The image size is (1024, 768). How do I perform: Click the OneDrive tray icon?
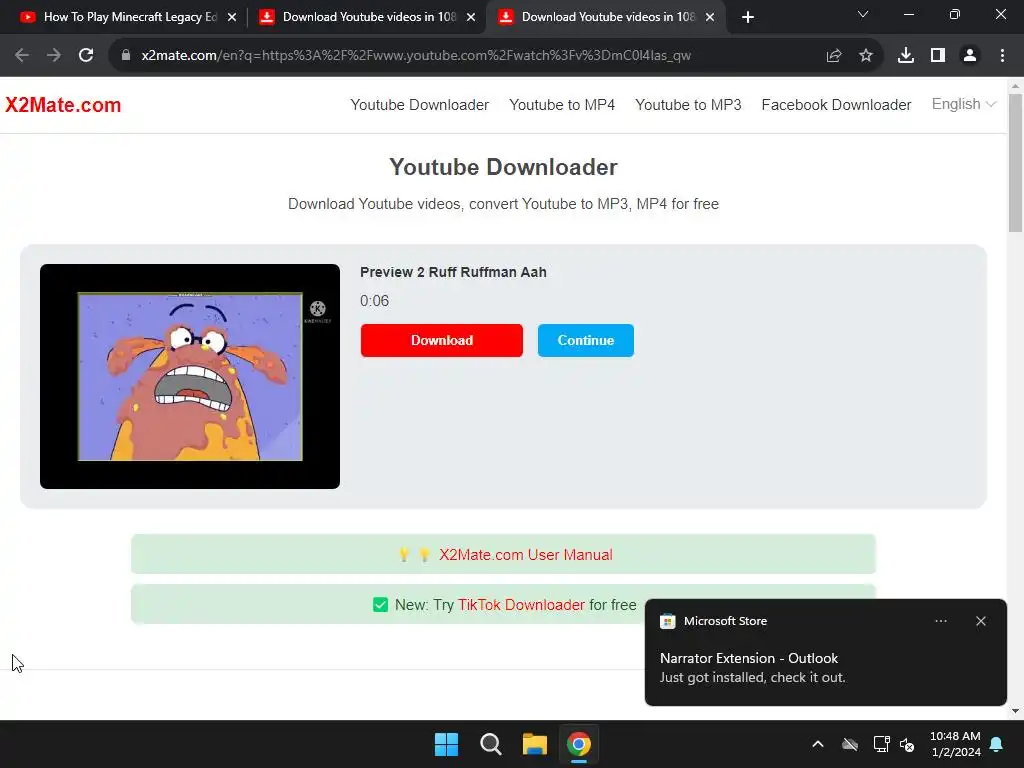coord(850,744)
